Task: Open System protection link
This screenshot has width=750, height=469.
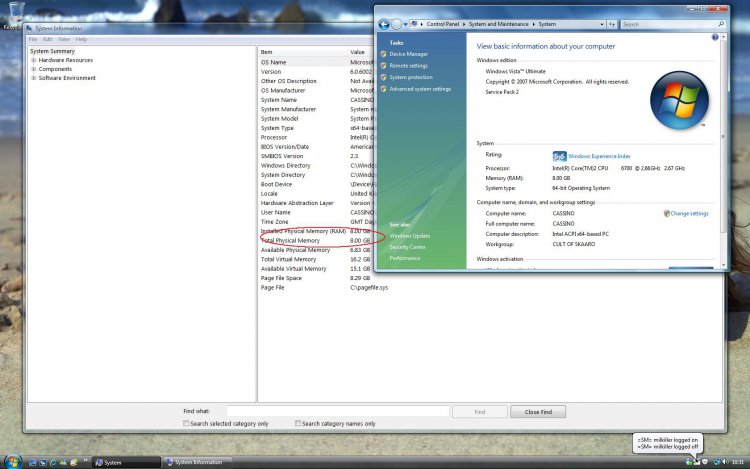Action: coord(411,77)
